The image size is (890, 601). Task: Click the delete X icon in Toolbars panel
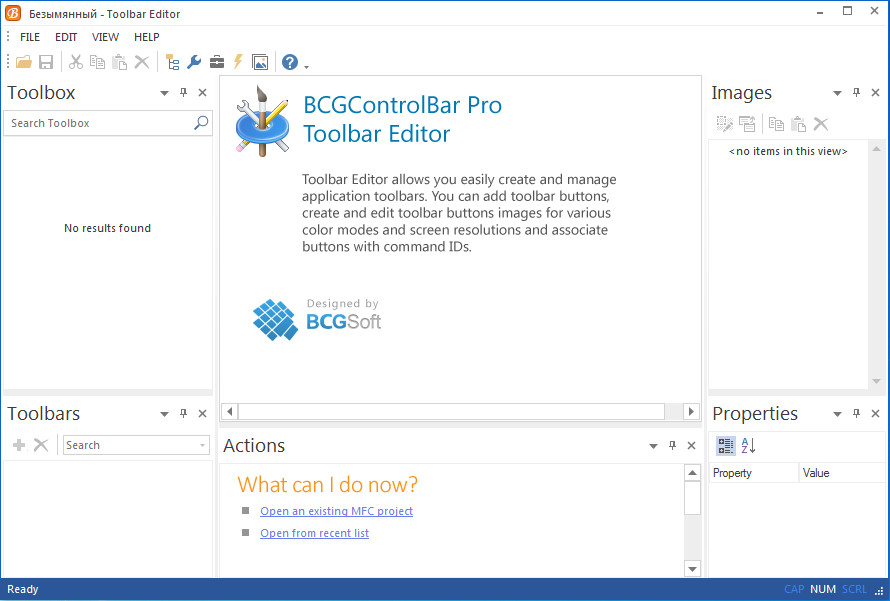(41, 445)
